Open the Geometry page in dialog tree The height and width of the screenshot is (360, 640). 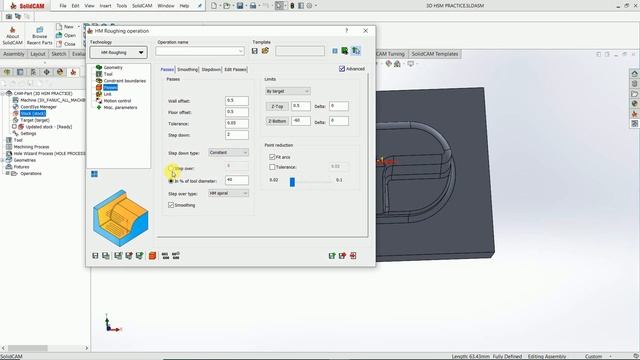click(113, 67)
